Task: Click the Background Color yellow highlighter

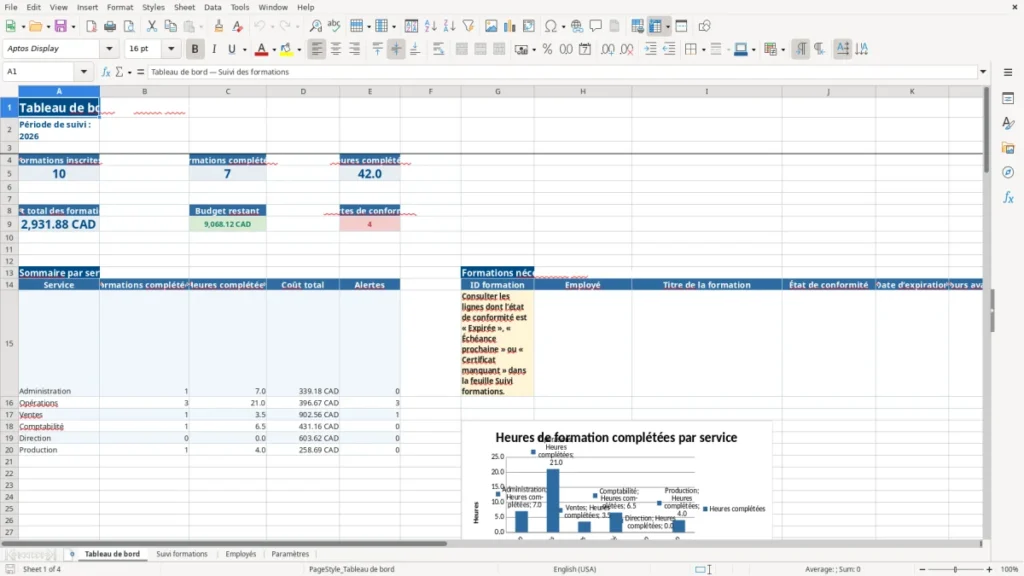Action: tap(286, 49)
